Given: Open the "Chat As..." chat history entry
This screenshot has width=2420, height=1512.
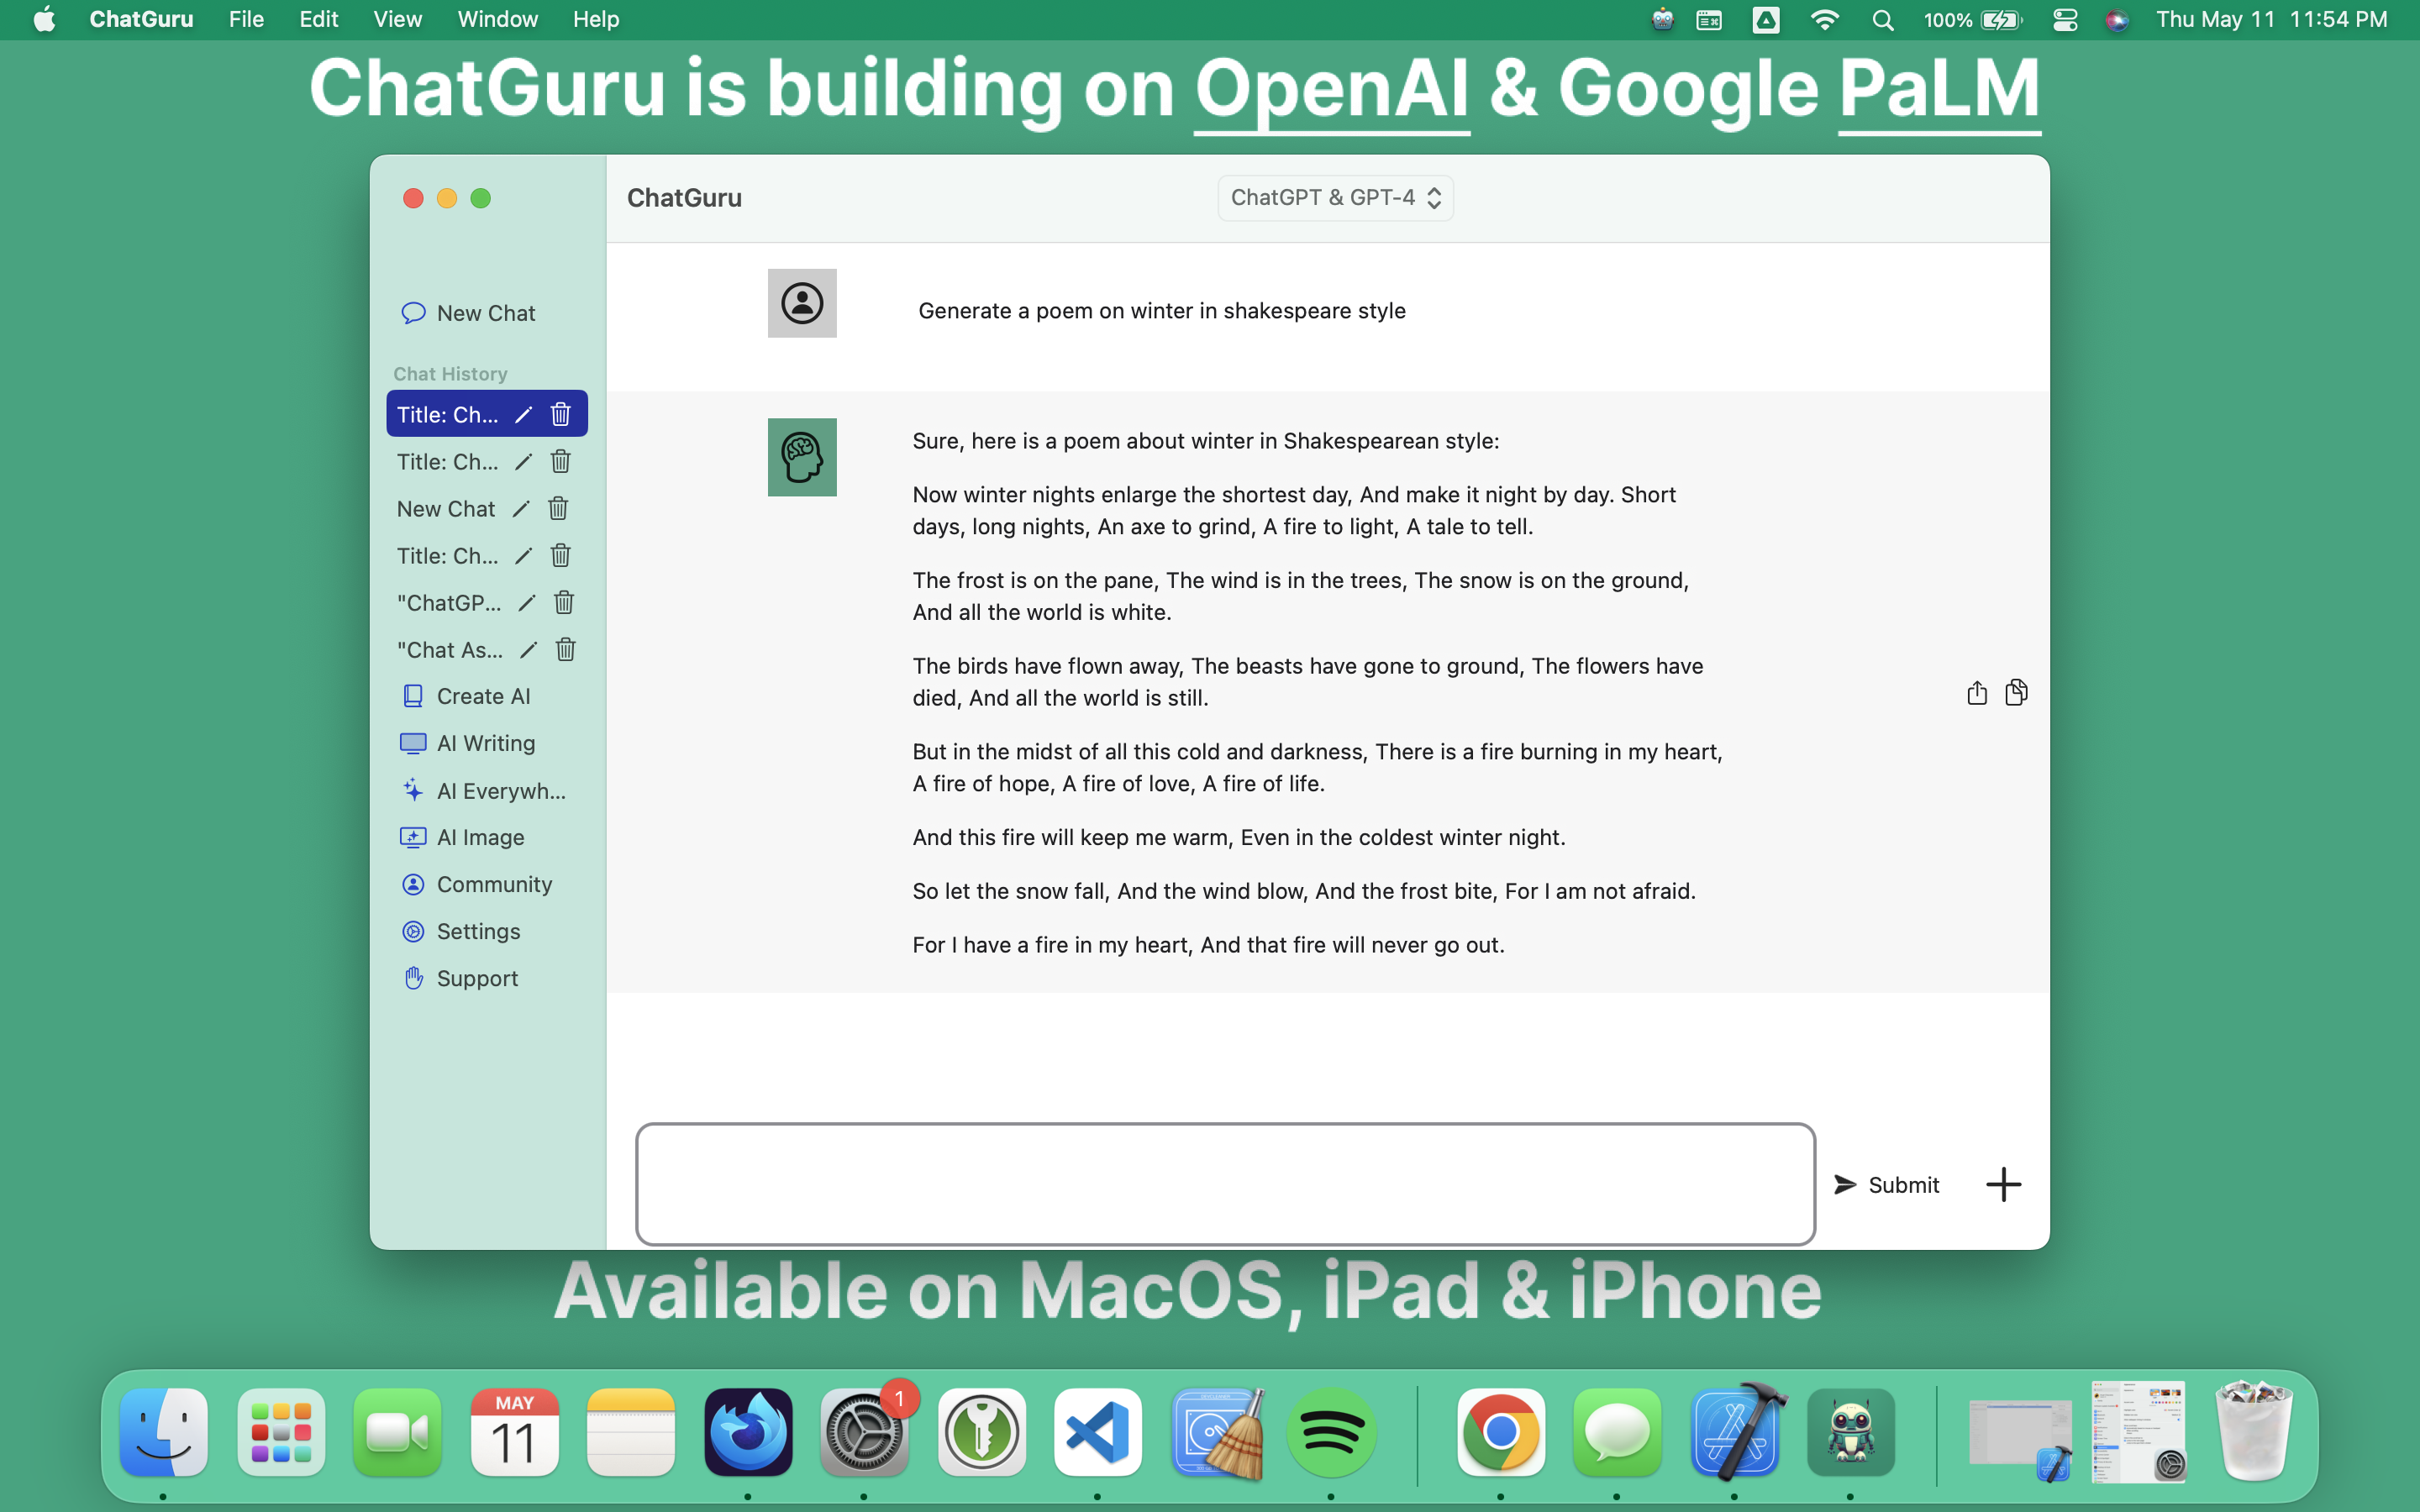Looking at the screenshot, I should point(450,650).
